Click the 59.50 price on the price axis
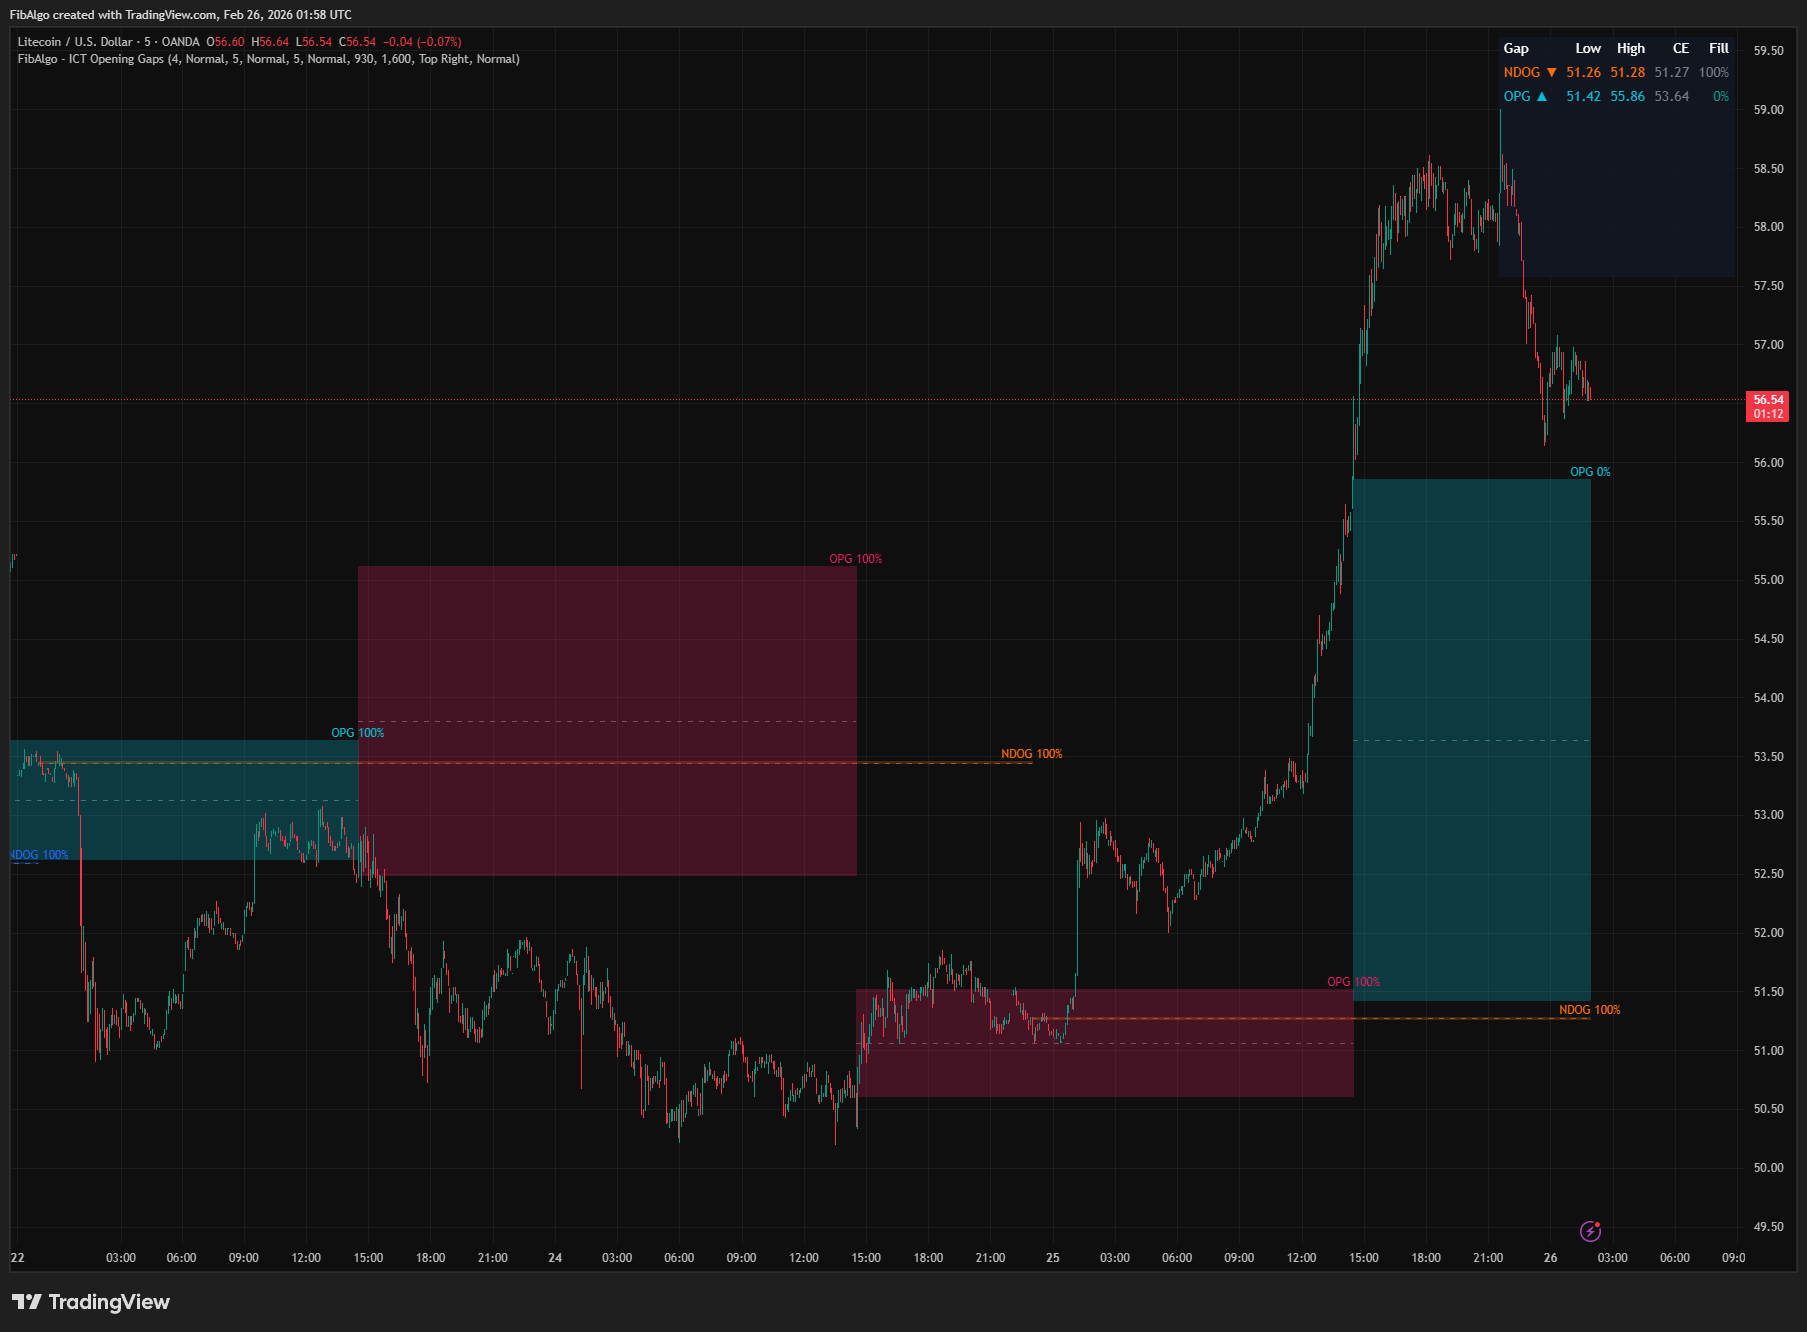 [1768, 51]
